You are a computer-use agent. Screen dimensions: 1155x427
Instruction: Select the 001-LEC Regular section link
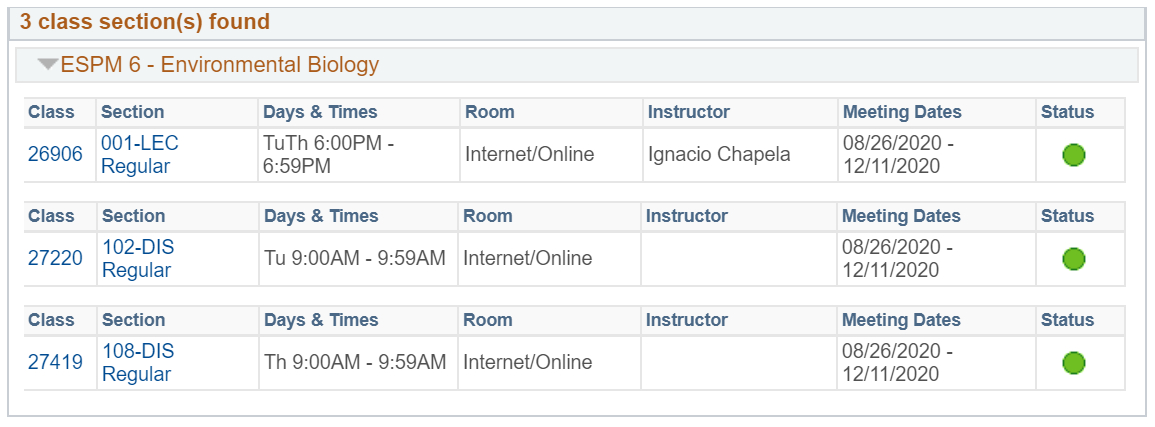pyautogui.click(x=139, y=155)
